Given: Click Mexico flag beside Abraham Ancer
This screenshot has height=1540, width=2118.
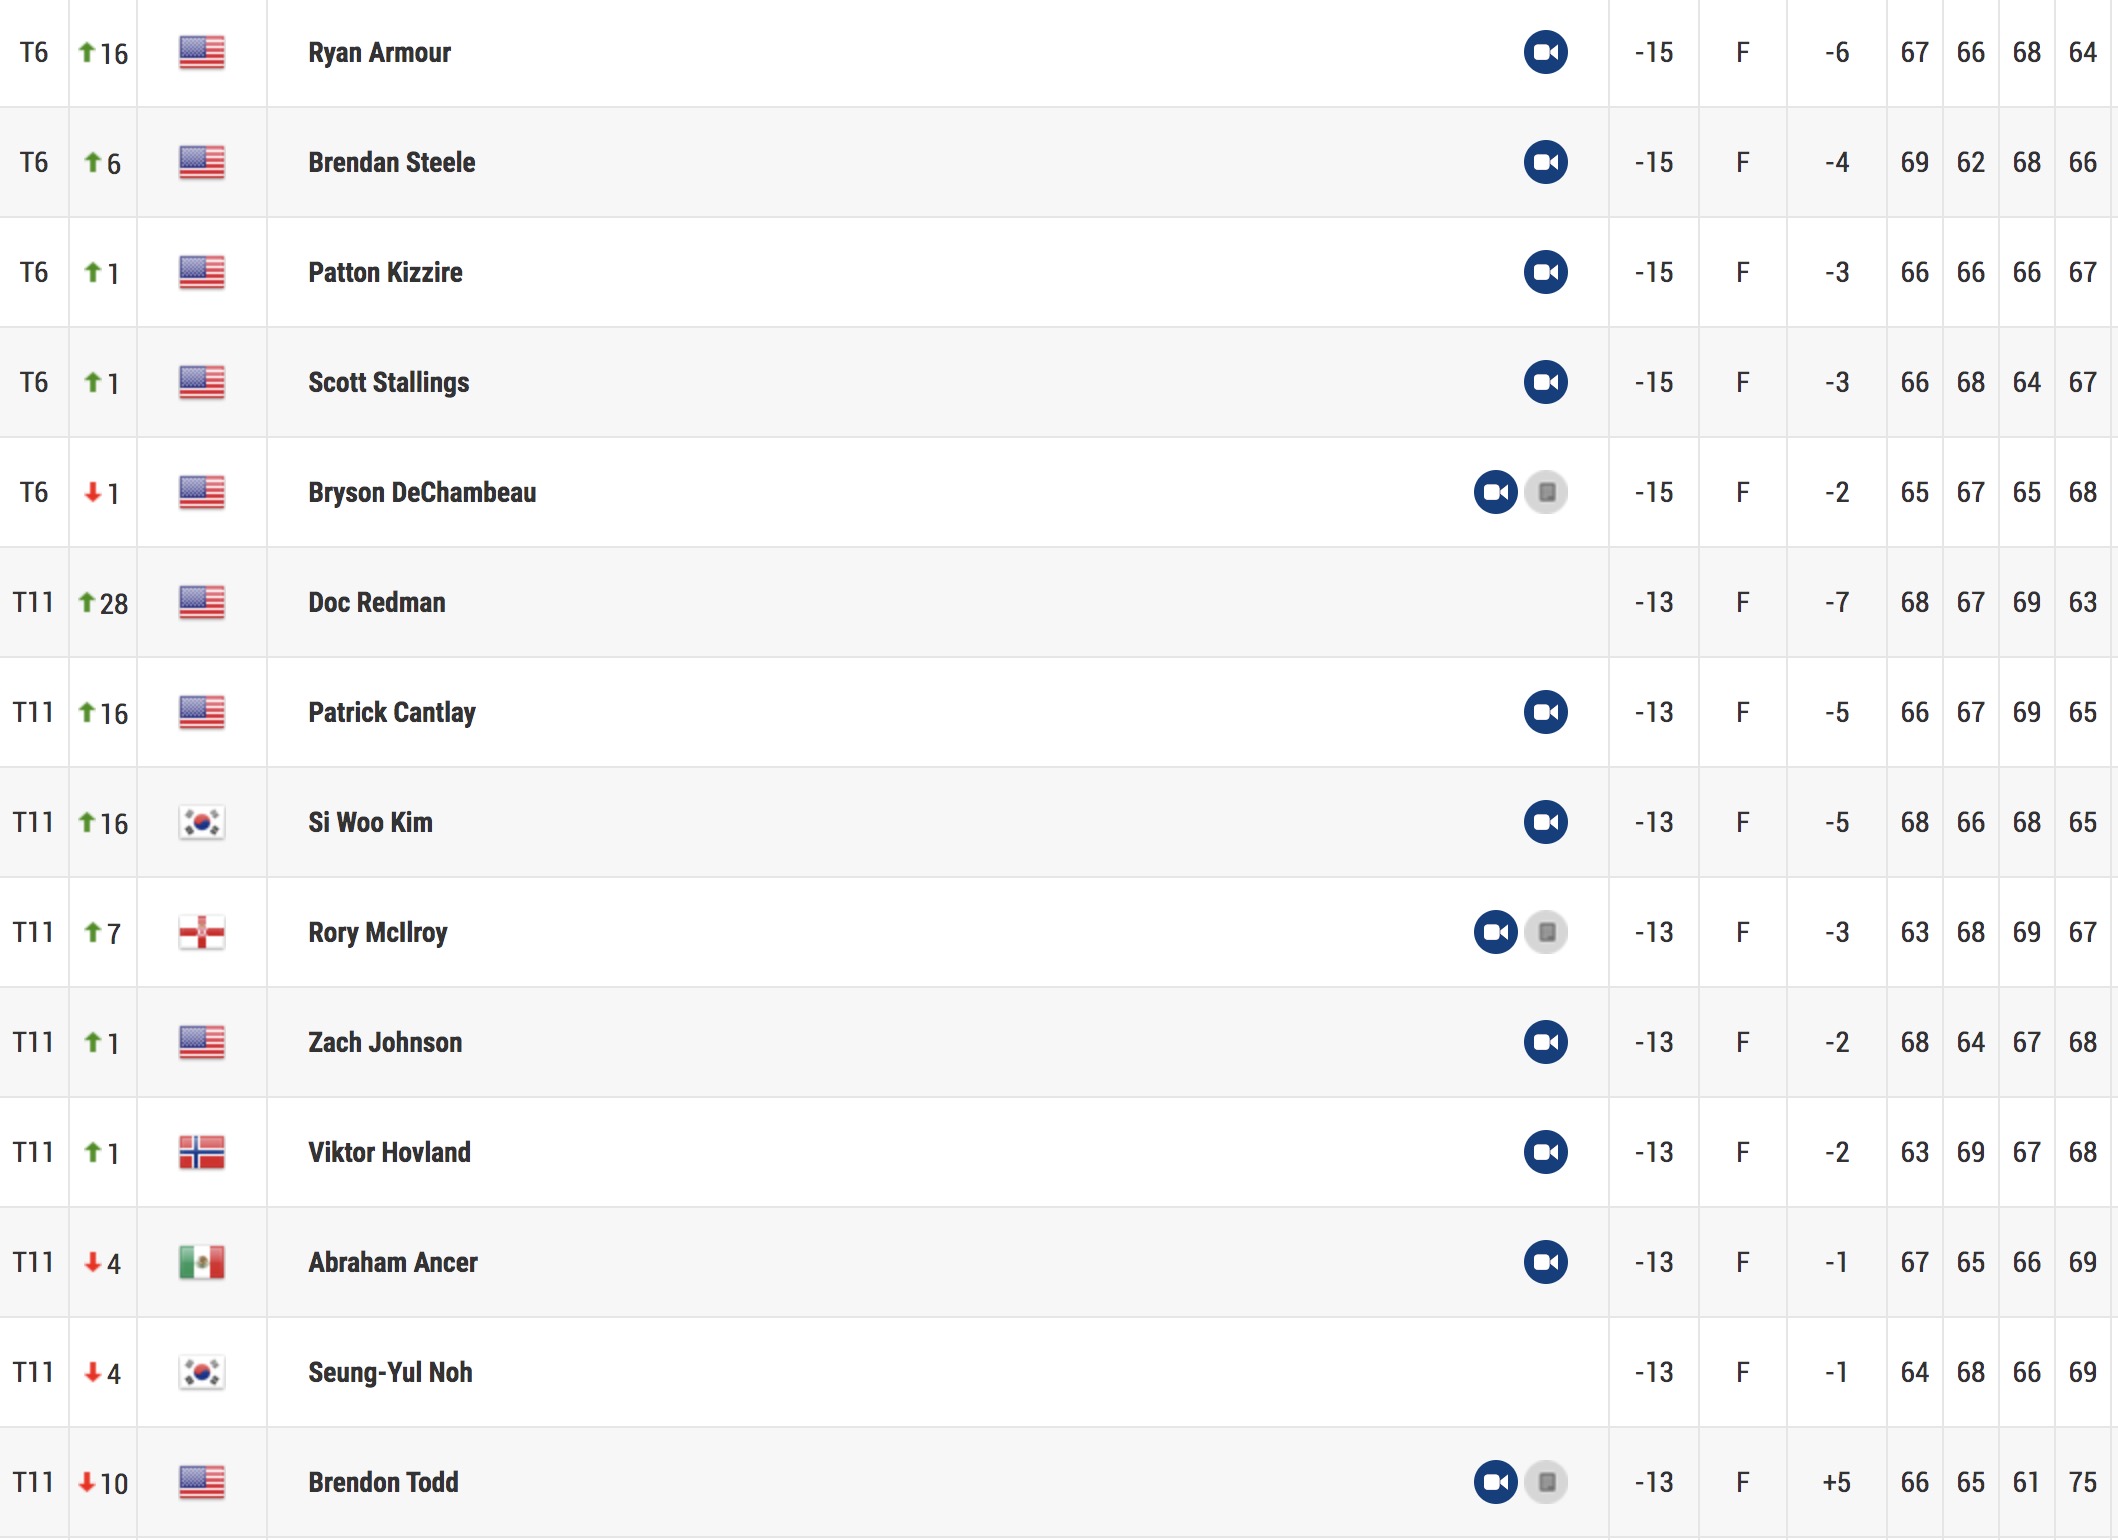Looking at the screenshot, I should pyautogui.click(x=202, y=1262).
